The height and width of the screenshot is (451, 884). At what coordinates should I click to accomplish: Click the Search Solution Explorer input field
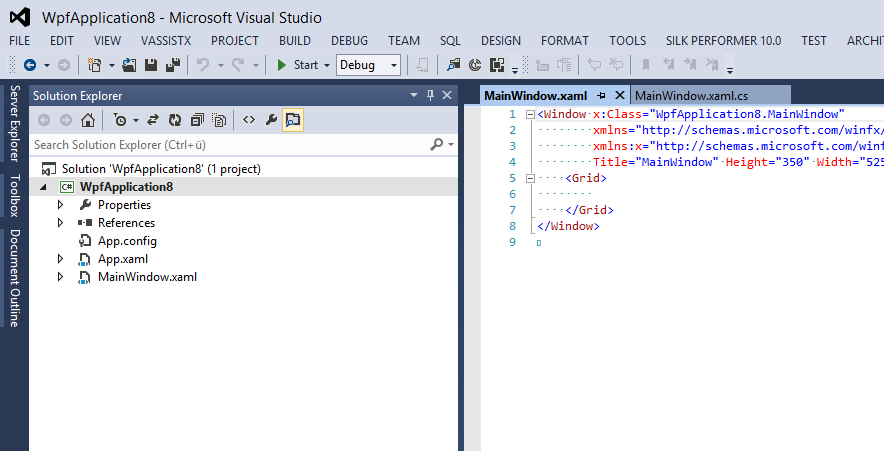[228, 145]
